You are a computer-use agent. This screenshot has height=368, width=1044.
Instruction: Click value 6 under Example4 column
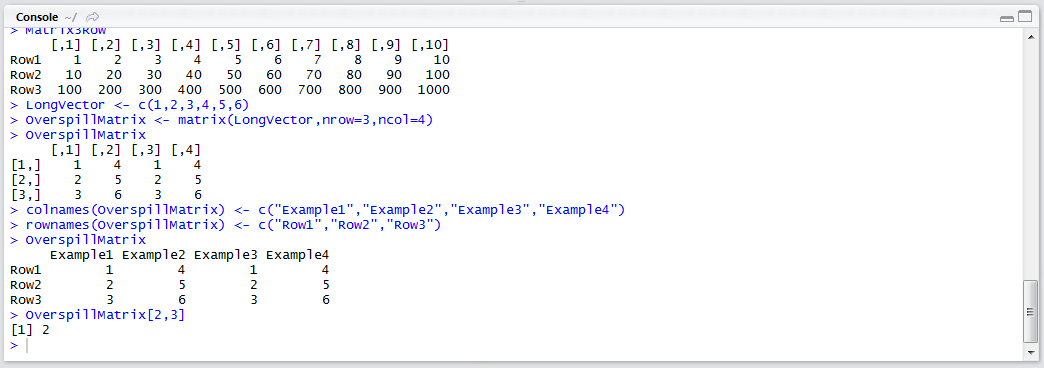tap(326, 300)
